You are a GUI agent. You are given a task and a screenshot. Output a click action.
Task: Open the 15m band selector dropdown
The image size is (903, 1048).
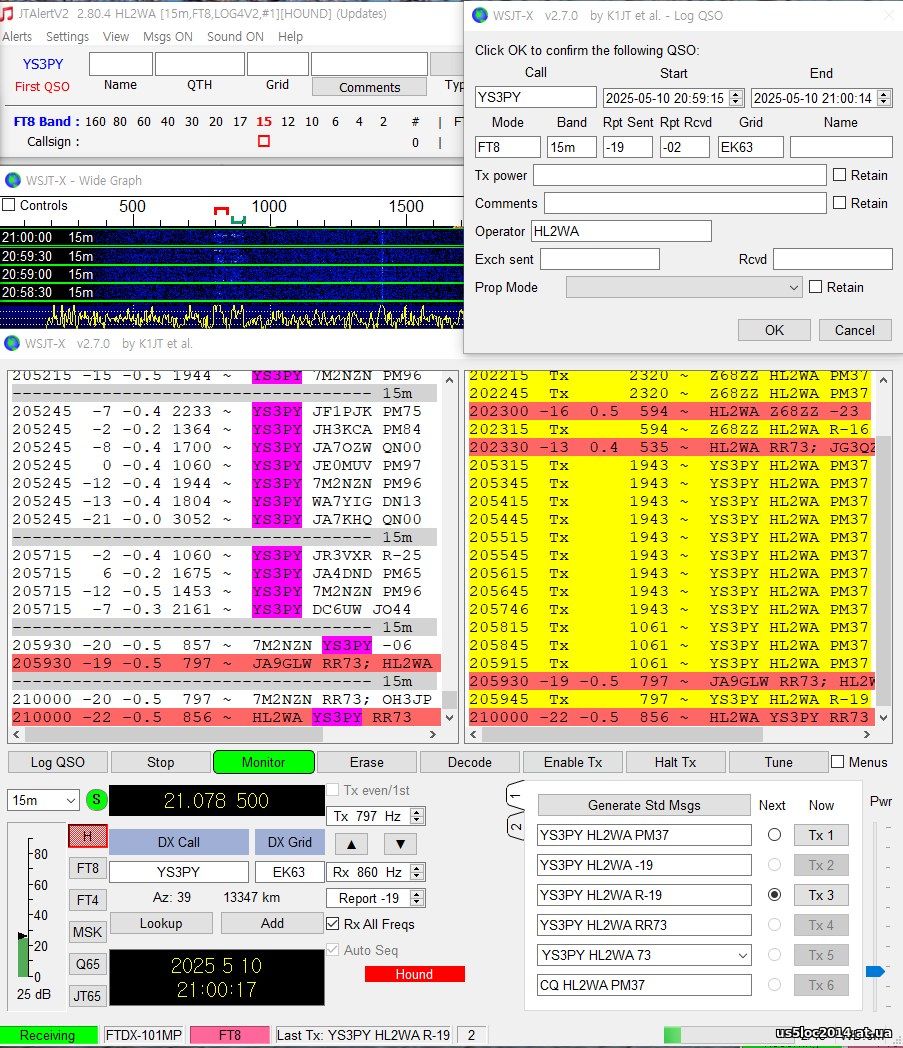43,800
